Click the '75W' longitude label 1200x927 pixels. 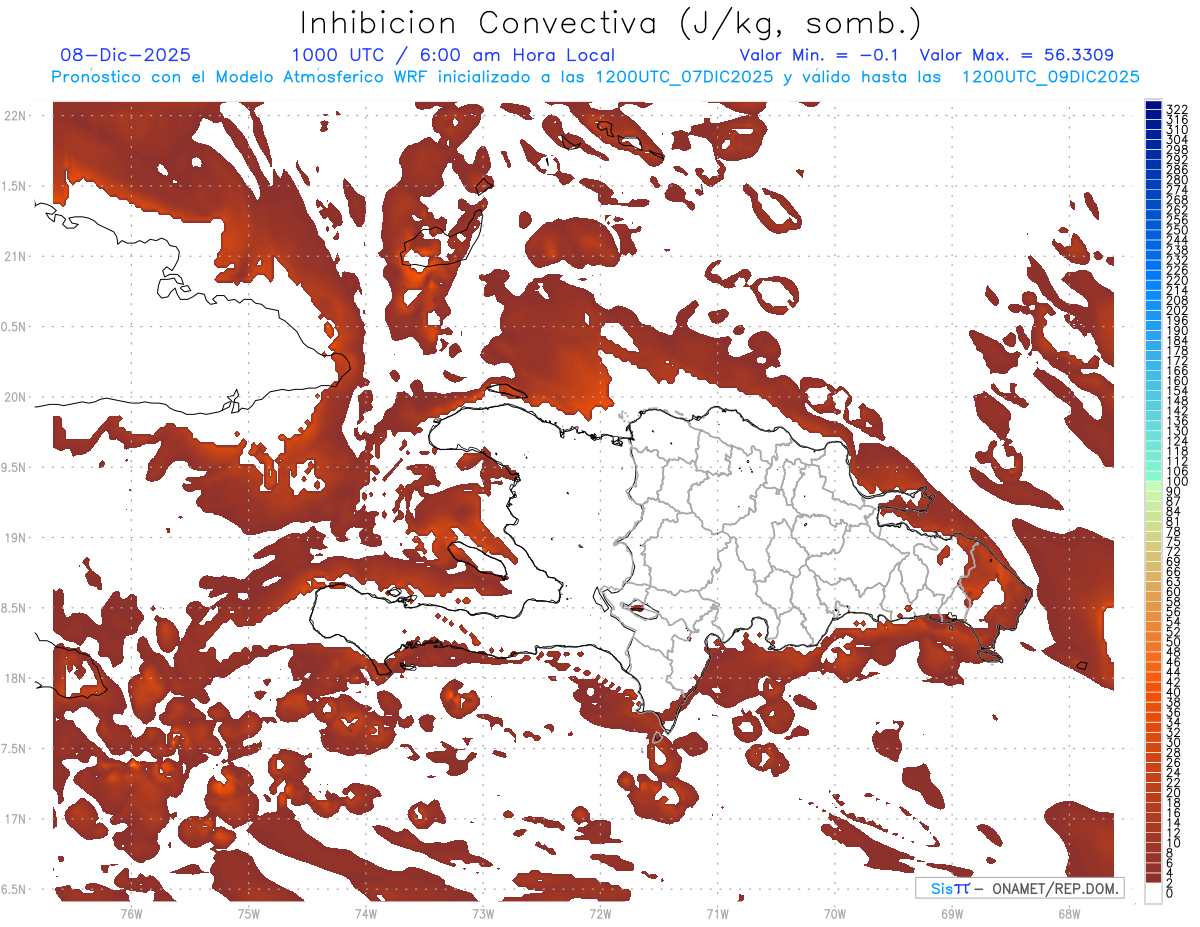coord(248,913)
